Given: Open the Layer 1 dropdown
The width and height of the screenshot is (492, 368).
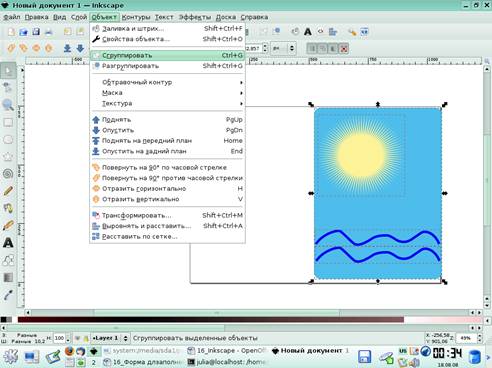Looking at the screenshot, I should (x=110, y=338).
